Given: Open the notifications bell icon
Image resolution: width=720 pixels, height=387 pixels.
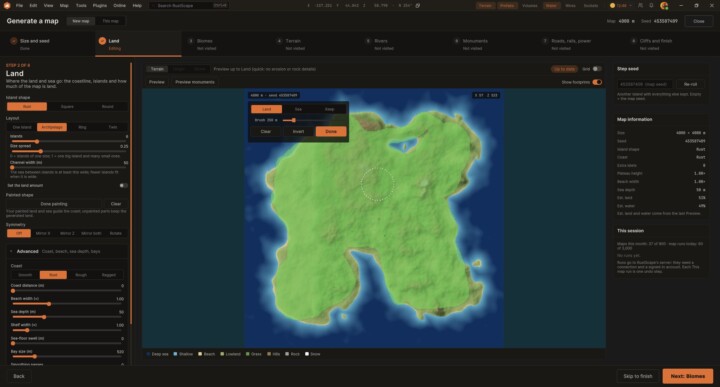Looking at the screenshot, I should coord(651,6).
